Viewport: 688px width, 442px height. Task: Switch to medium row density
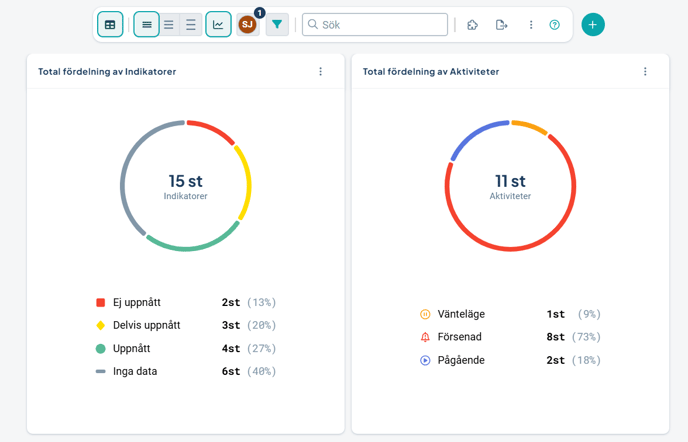pos(169,24)
